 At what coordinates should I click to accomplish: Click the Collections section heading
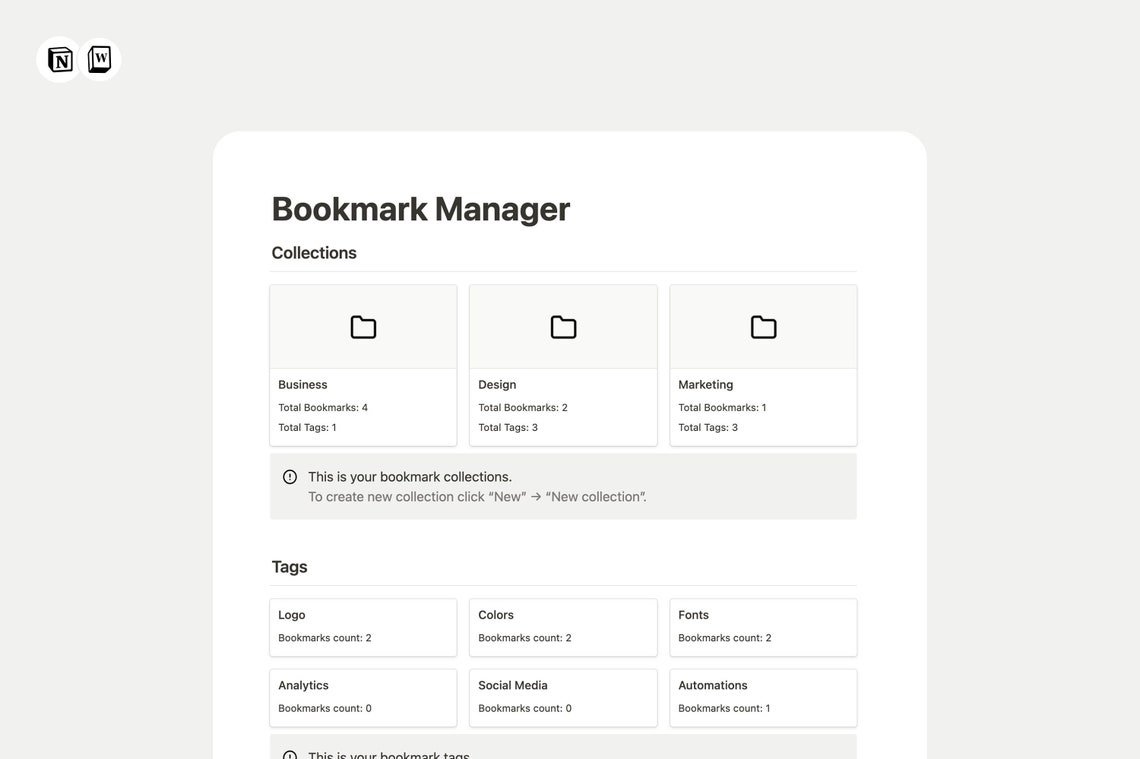coord(313,252)
